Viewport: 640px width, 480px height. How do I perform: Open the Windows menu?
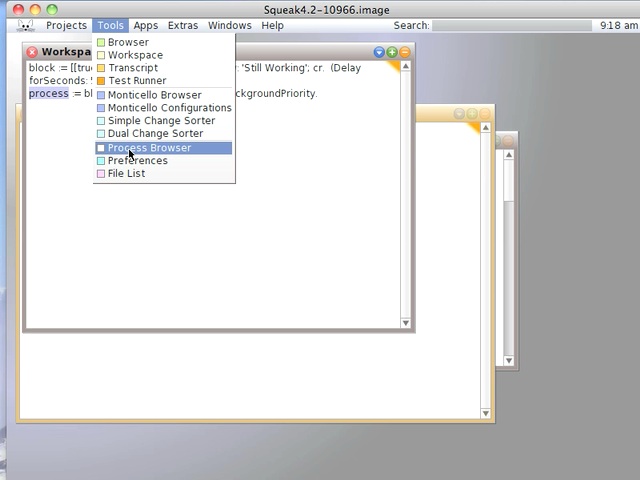(230, 25)
